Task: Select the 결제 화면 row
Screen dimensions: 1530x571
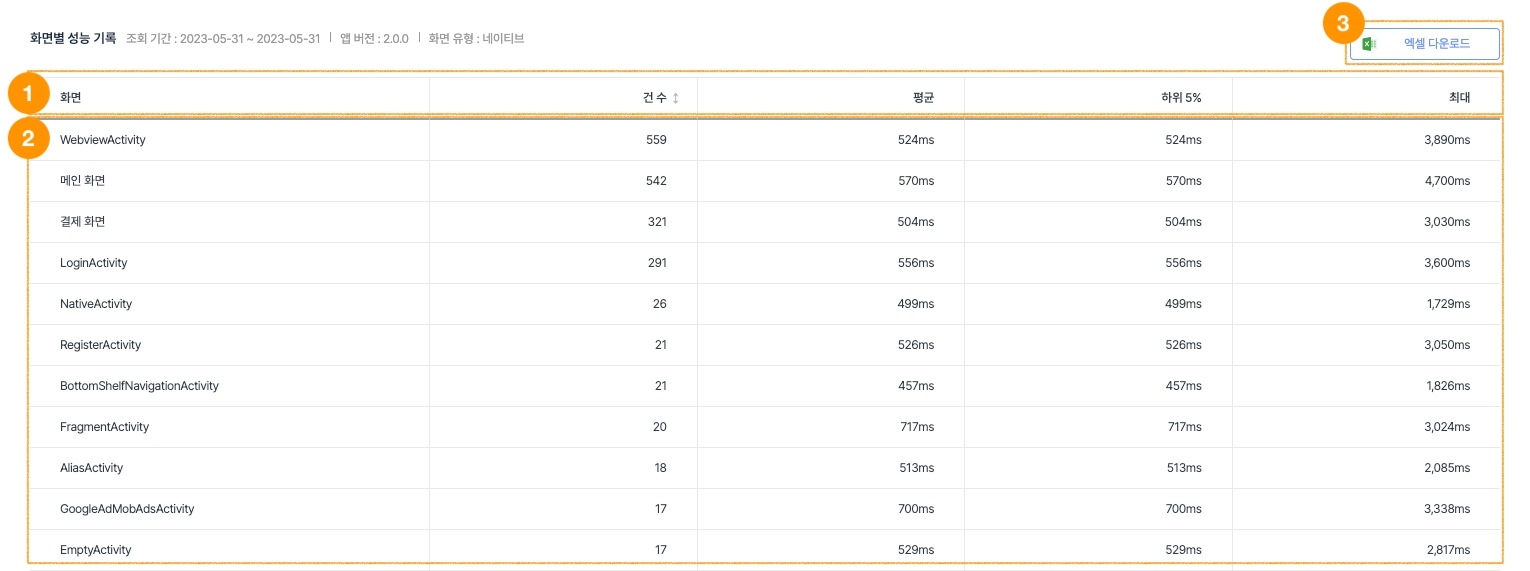Action: 83,222
